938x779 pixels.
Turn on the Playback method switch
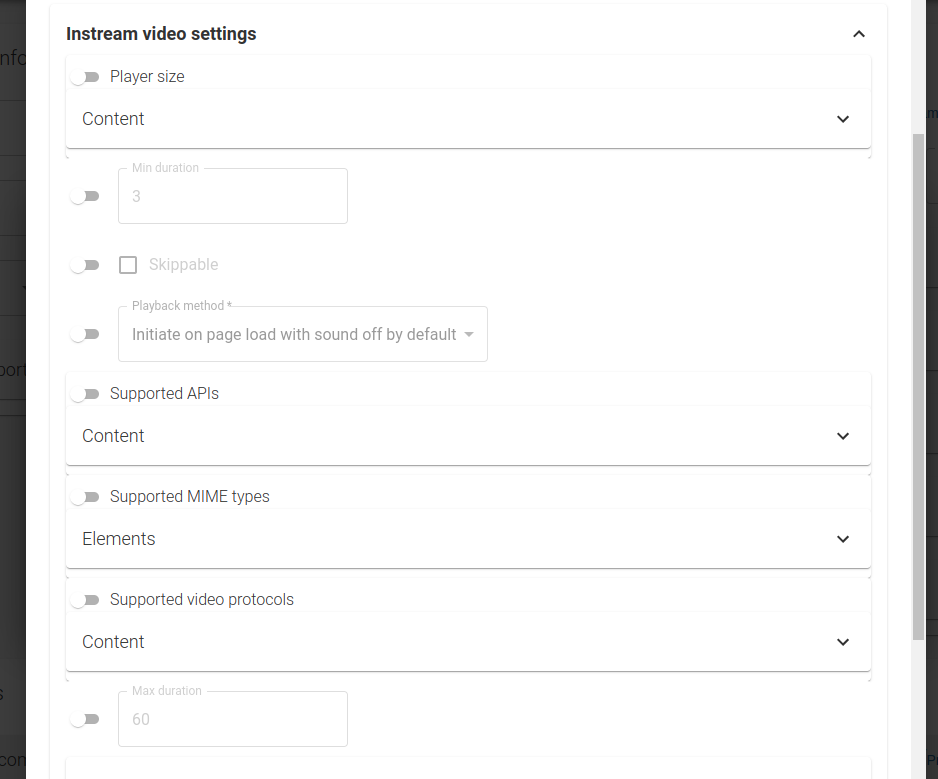[85, 334]
